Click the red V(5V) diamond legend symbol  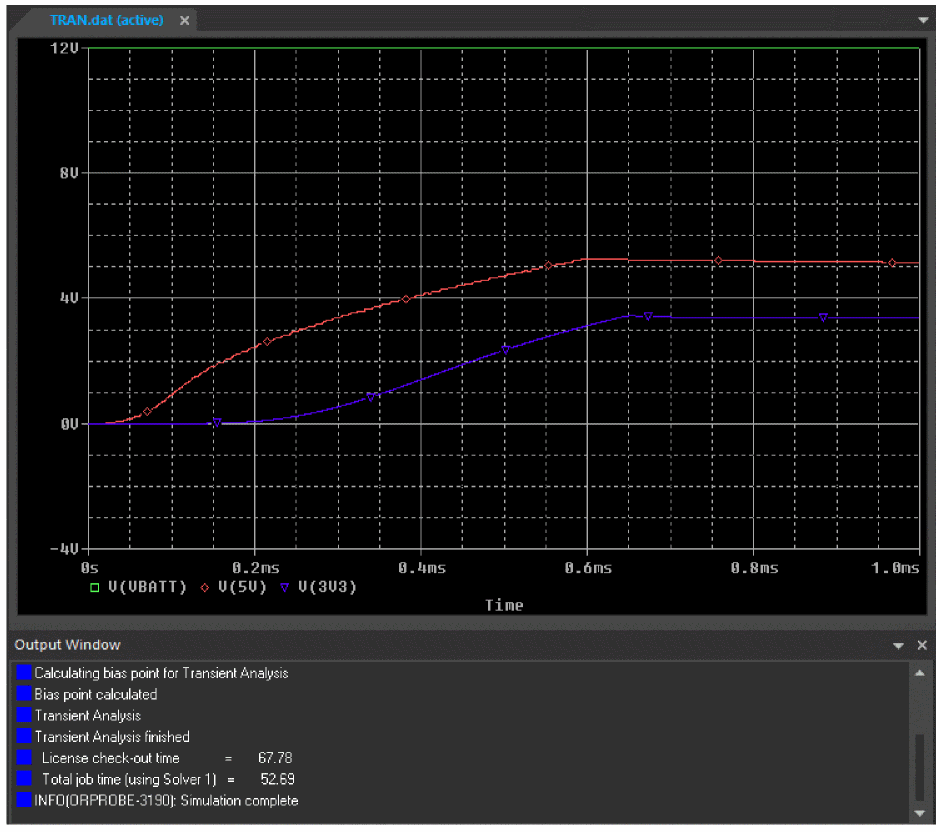[x=205, y=588]
